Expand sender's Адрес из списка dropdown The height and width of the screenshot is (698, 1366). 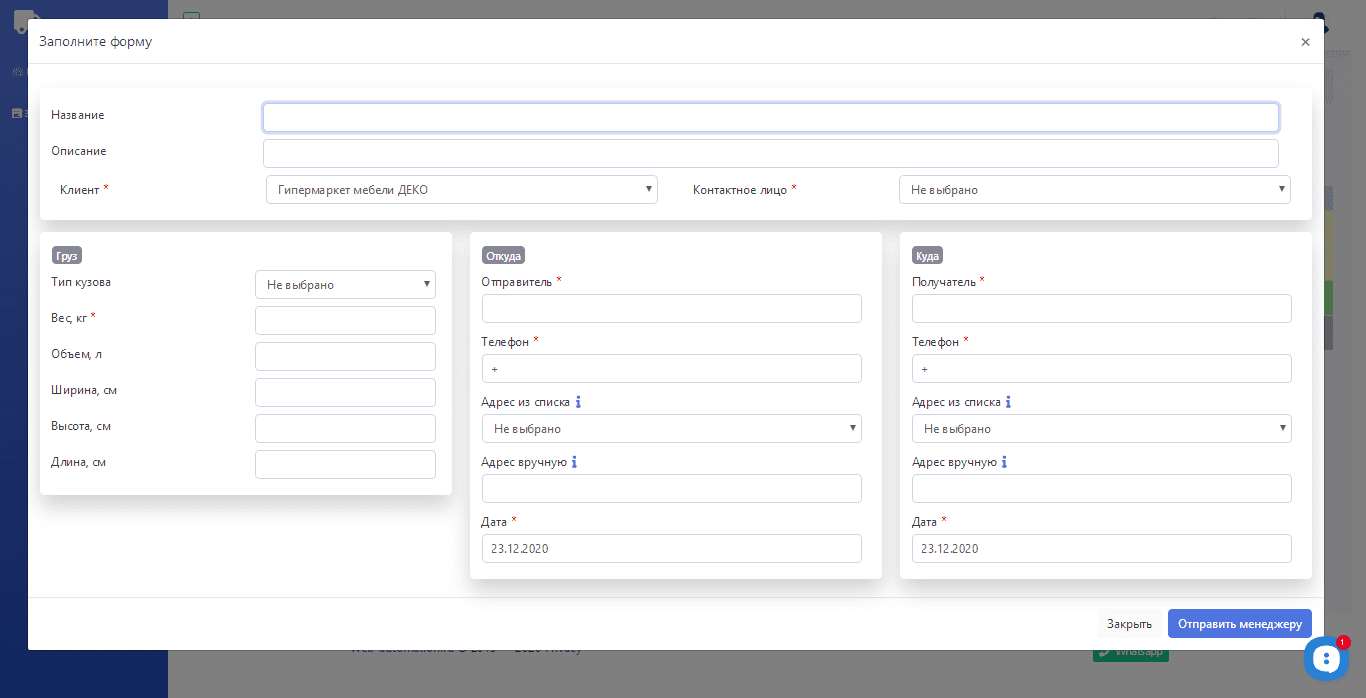(671, 428)
